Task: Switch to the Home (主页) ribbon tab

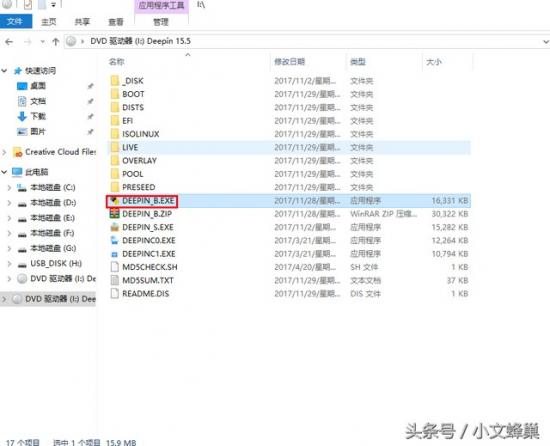Action: tap(49, 22)
